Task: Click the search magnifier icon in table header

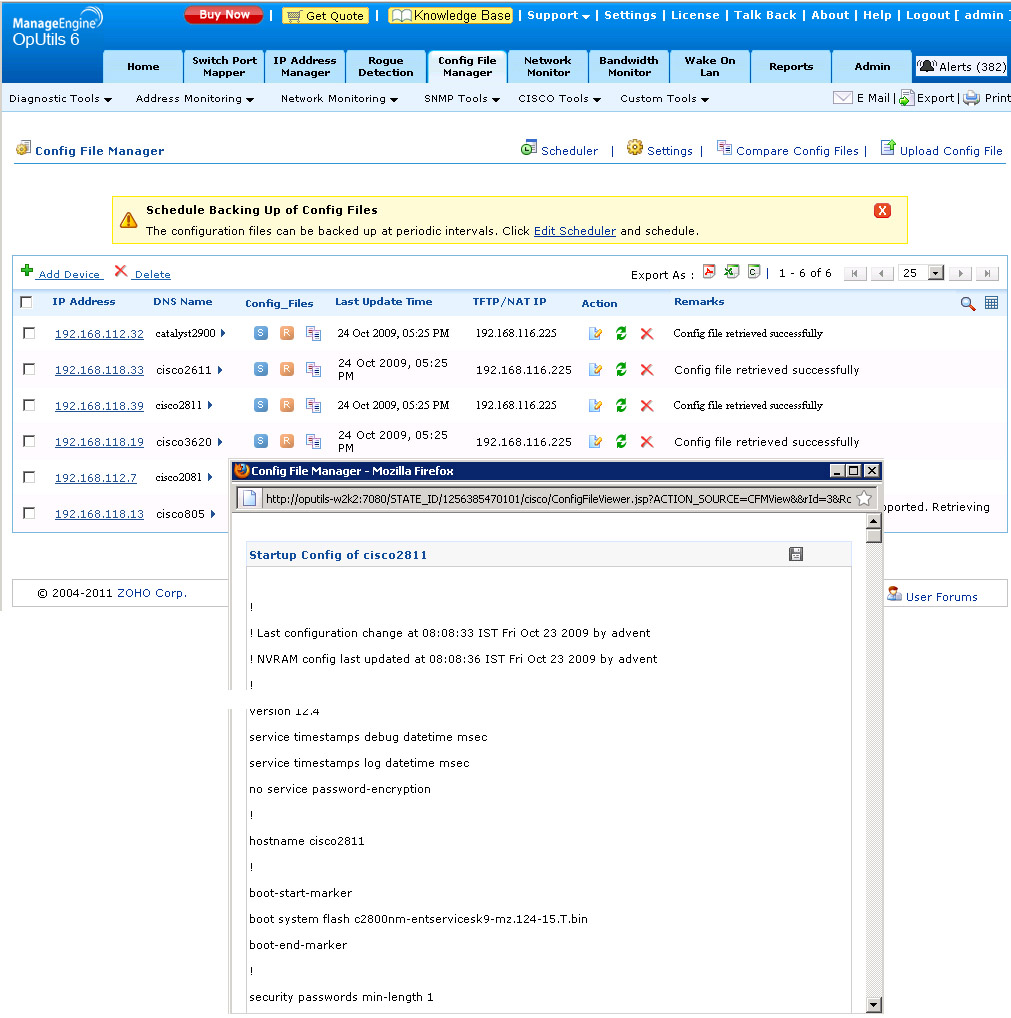Action: point(967,303)
